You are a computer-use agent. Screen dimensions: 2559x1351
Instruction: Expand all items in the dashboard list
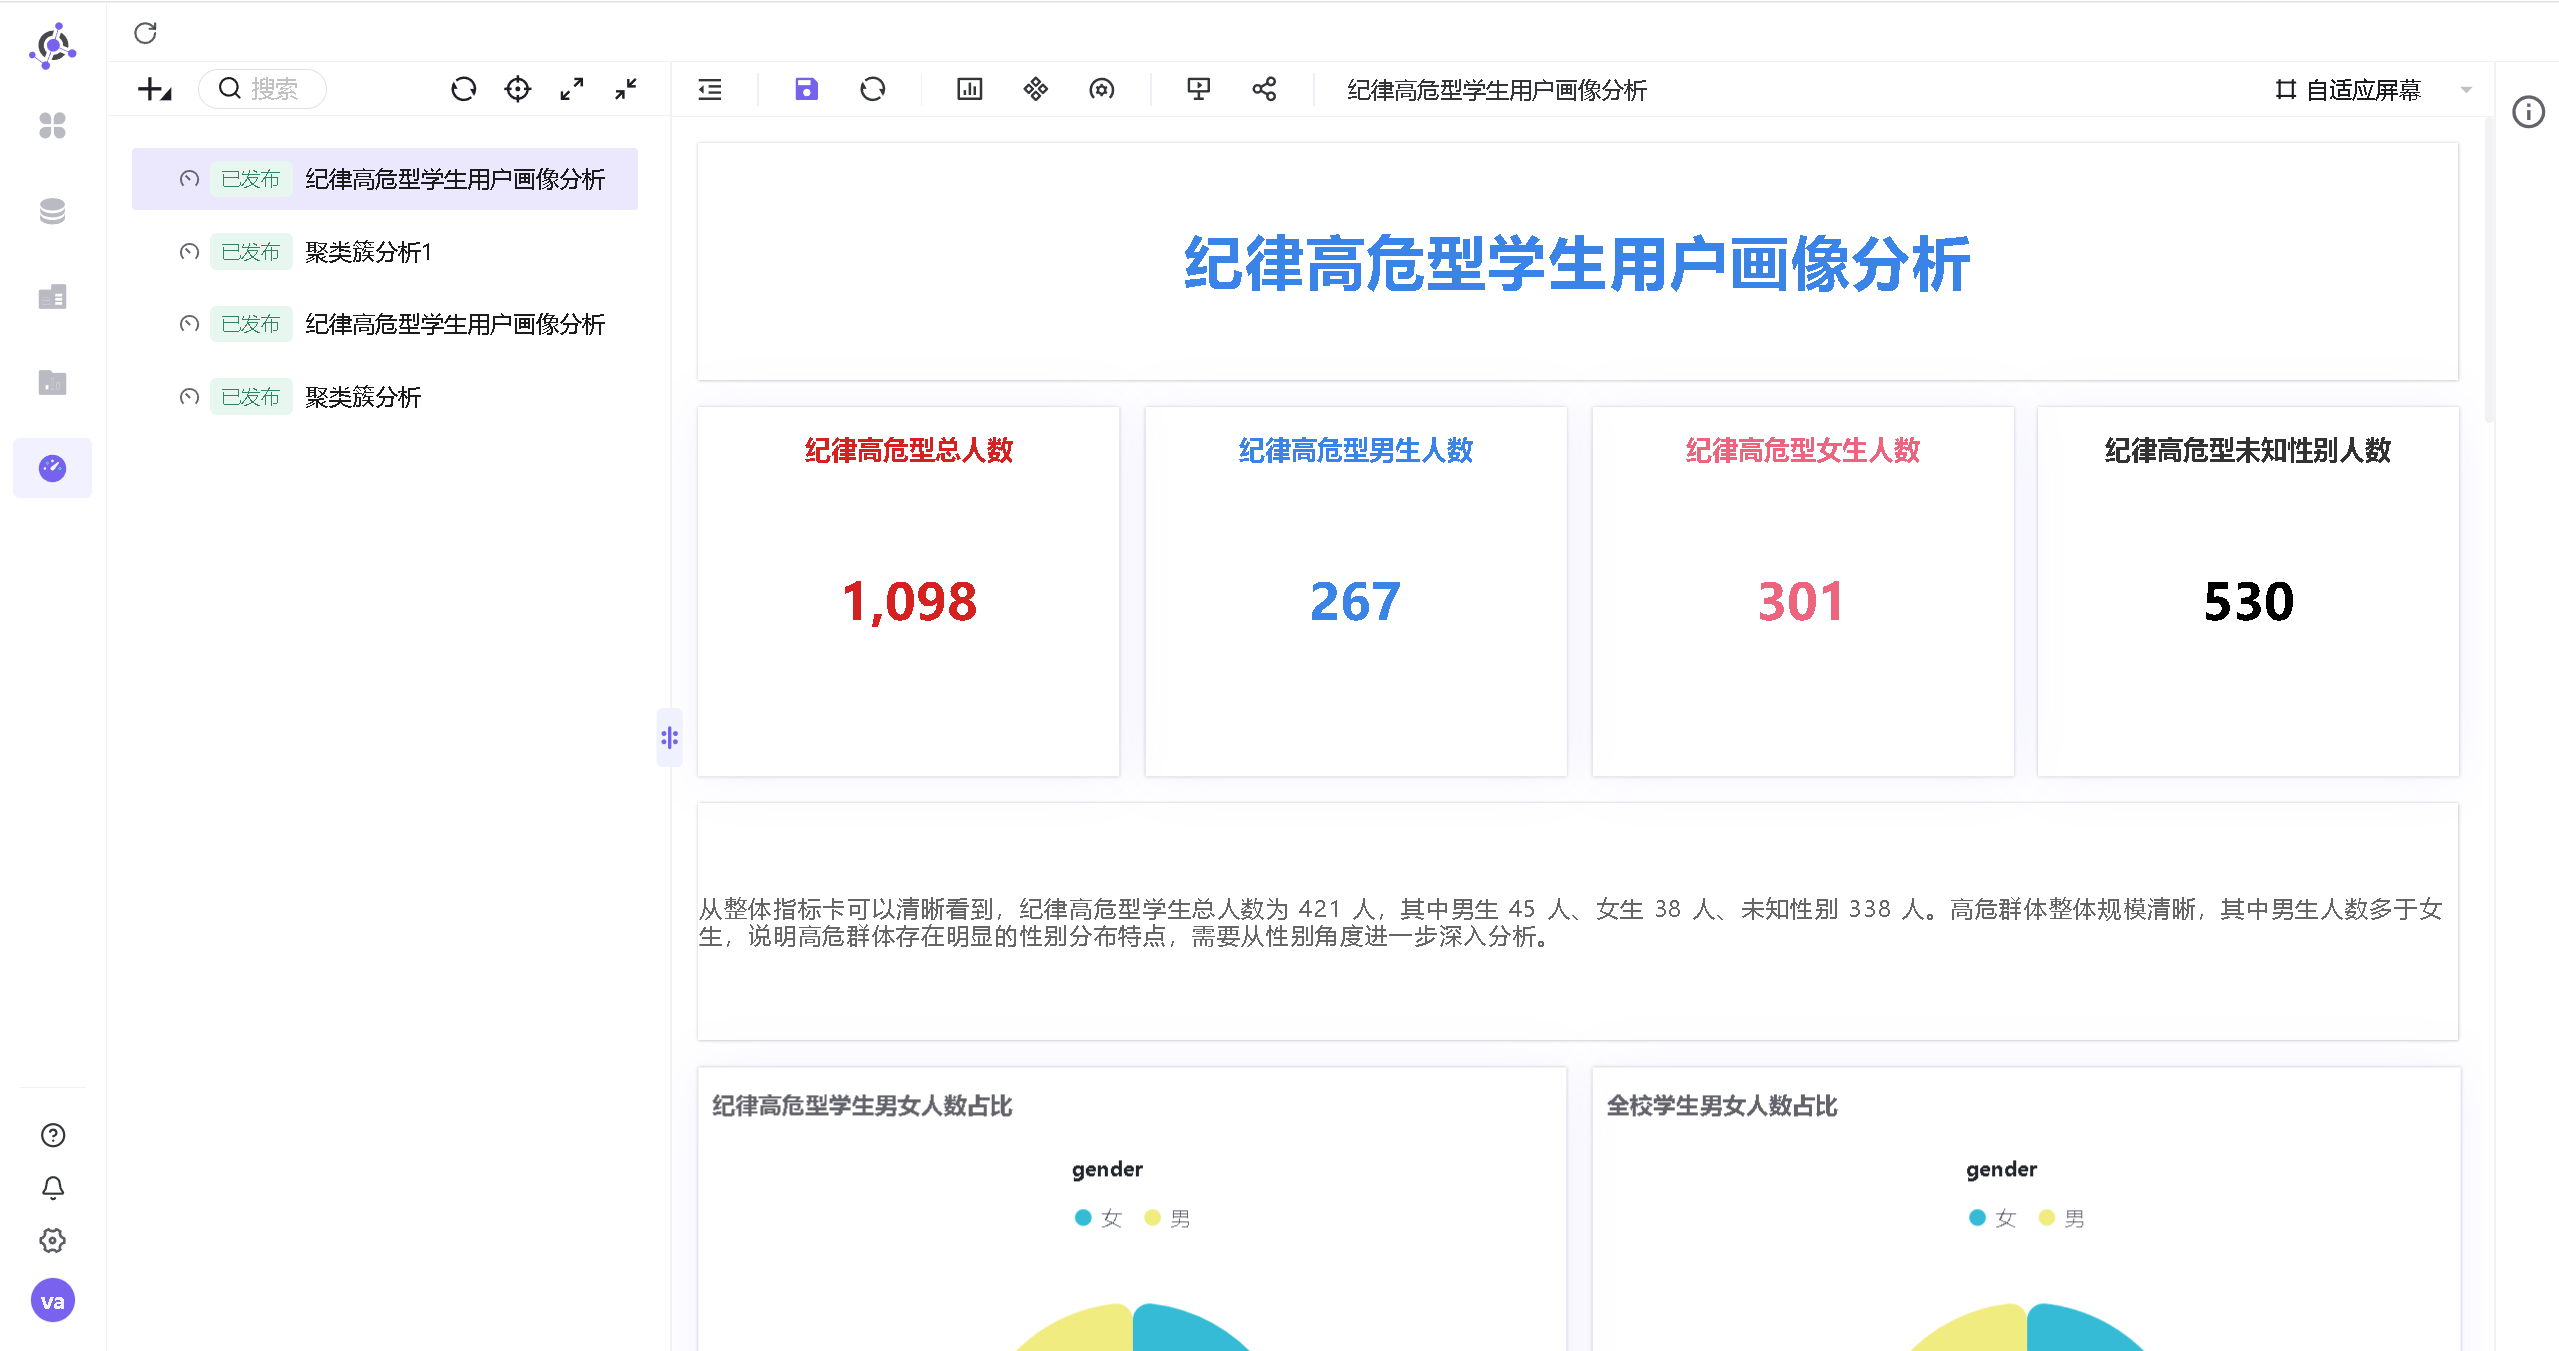[572, 89]
